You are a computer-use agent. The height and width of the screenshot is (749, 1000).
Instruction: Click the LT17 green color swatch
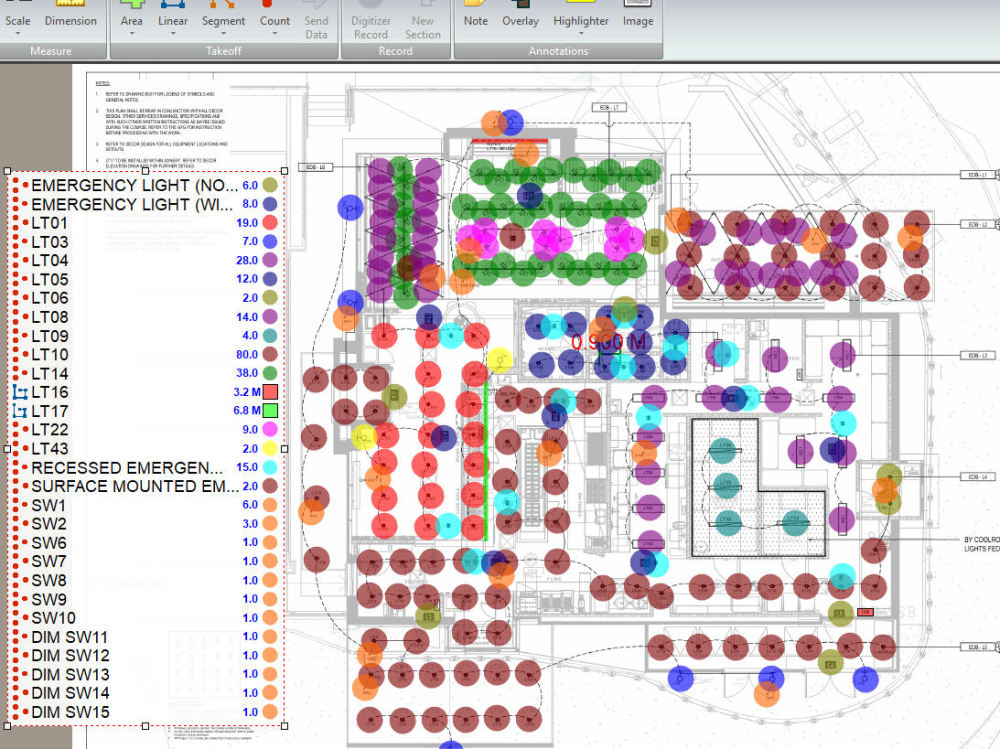pyautogui.click(x=270, y=411)
